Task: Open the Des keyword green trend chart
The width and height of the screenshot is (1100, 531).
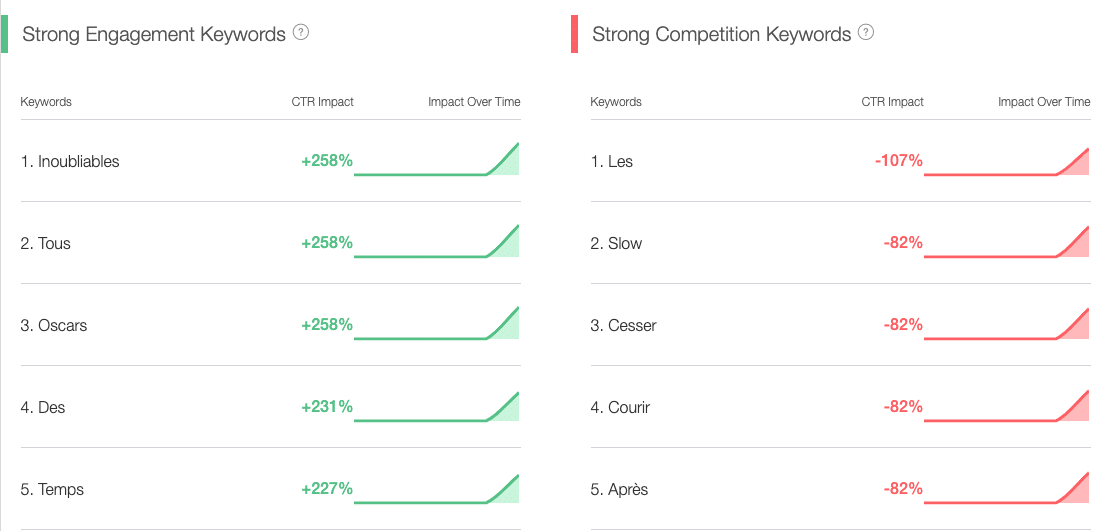Action: (x=436, y=407)
